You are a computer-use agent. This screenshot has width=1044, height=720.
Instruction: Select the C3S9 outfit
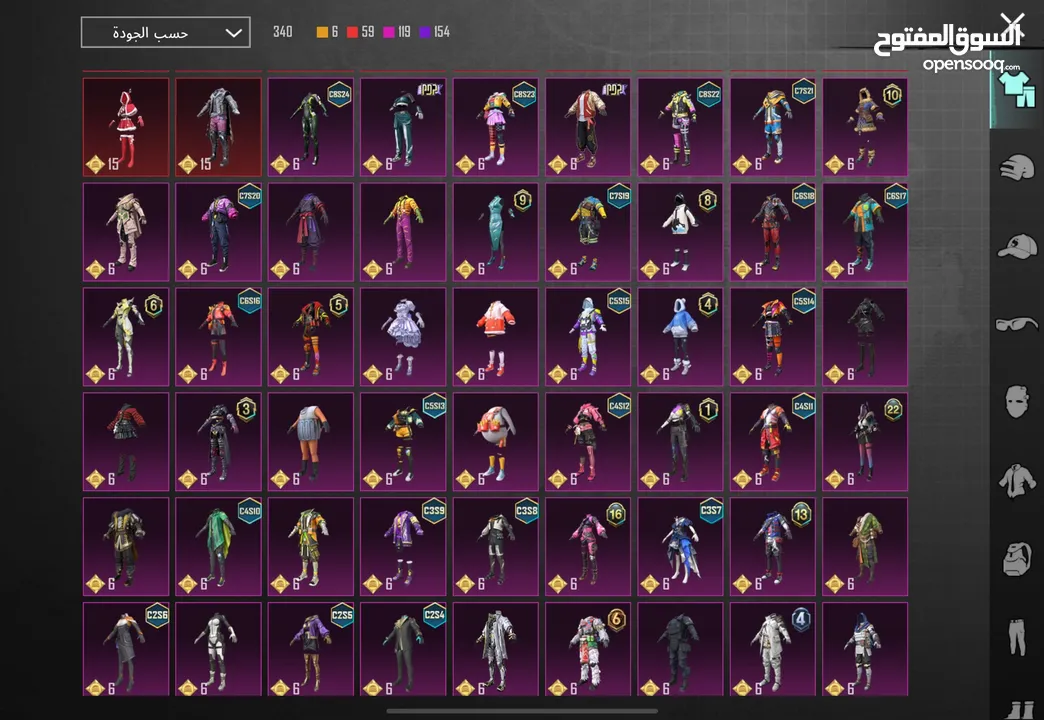[x=403, y=546]
